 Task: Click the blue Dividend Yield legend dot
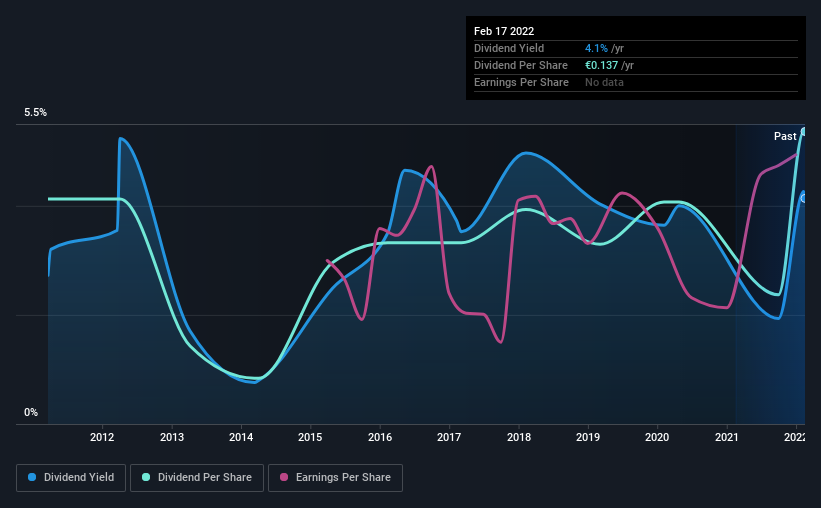point(32,477)
